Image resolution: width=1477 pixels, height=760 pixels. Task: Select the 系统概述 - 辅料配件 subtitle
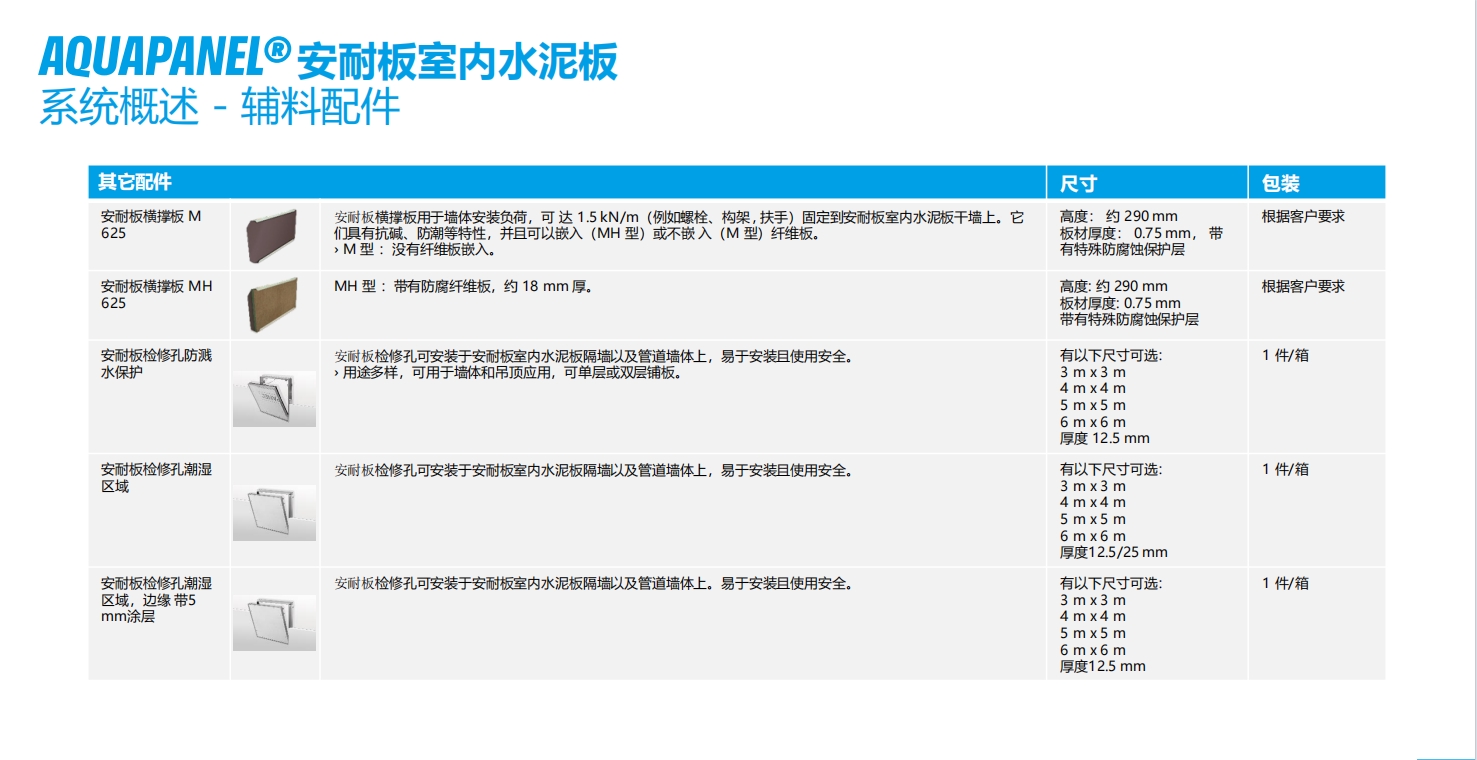point(219,107)
